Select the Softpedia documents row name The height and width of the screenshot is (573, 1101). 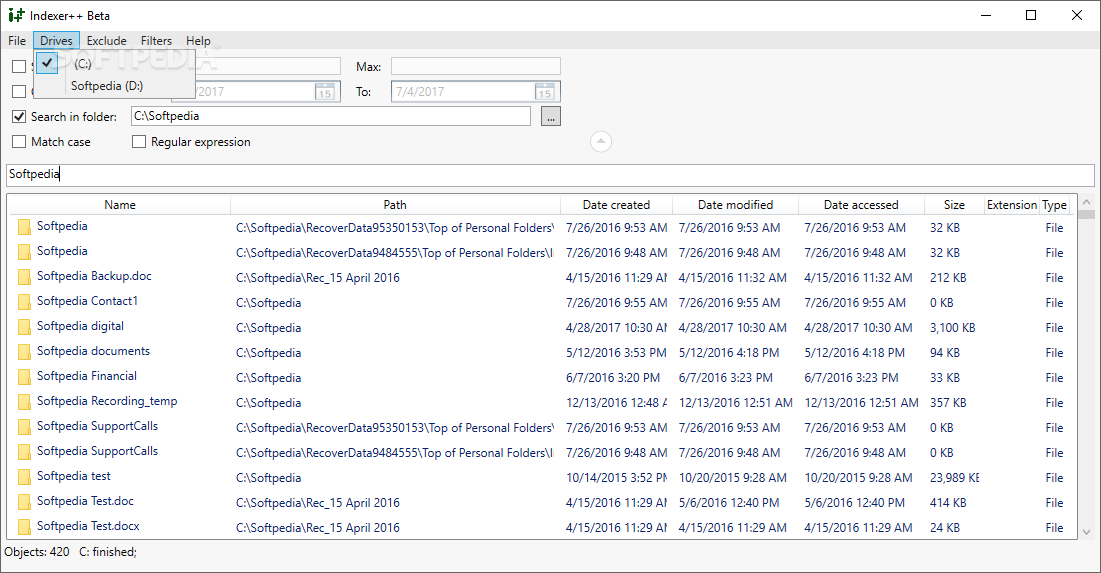pos(93,350)
